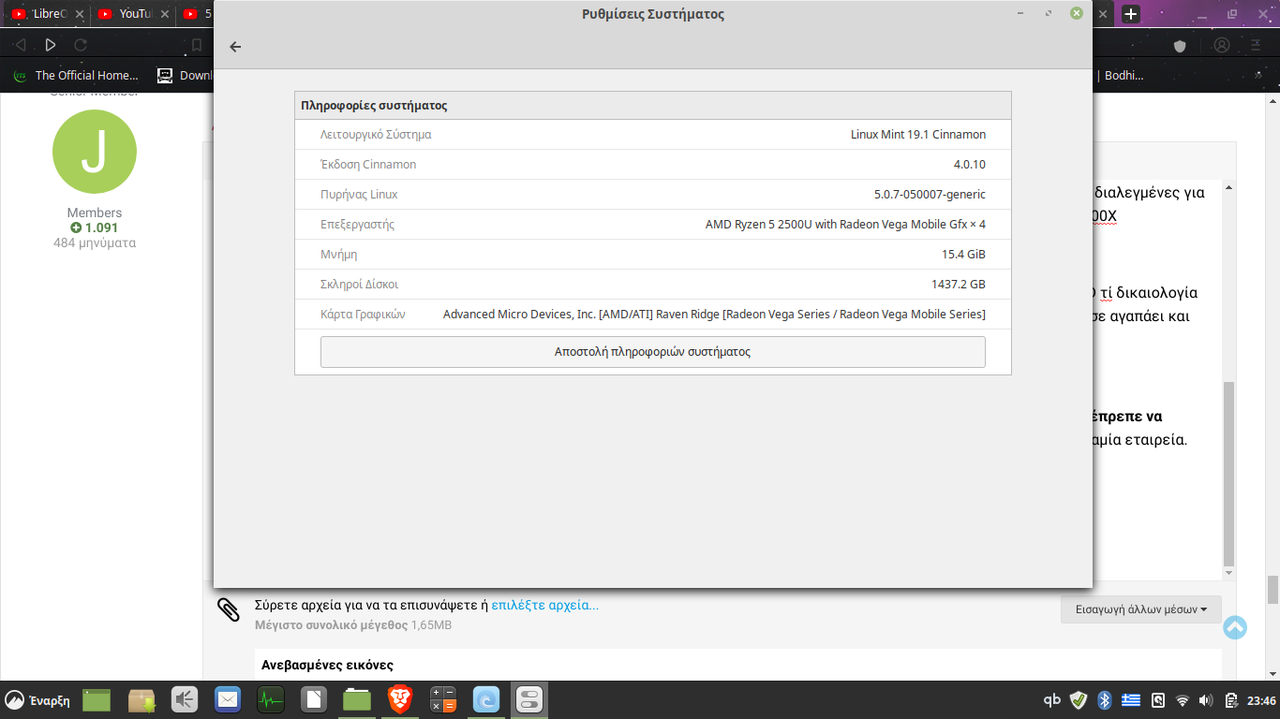Click the 1.091 reputation count
Viewport: 1280px width, 719px height.
(x=101, y=227)
